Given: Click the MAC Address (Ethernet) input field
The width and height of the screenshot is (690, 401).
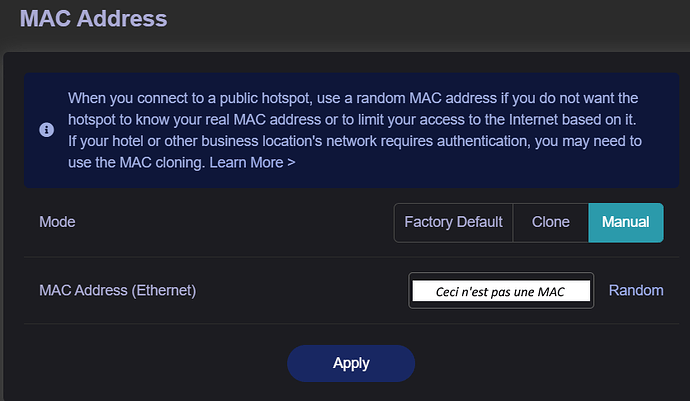Looking at the screenshot, I should pyautogui.click(x=501, y=291).
